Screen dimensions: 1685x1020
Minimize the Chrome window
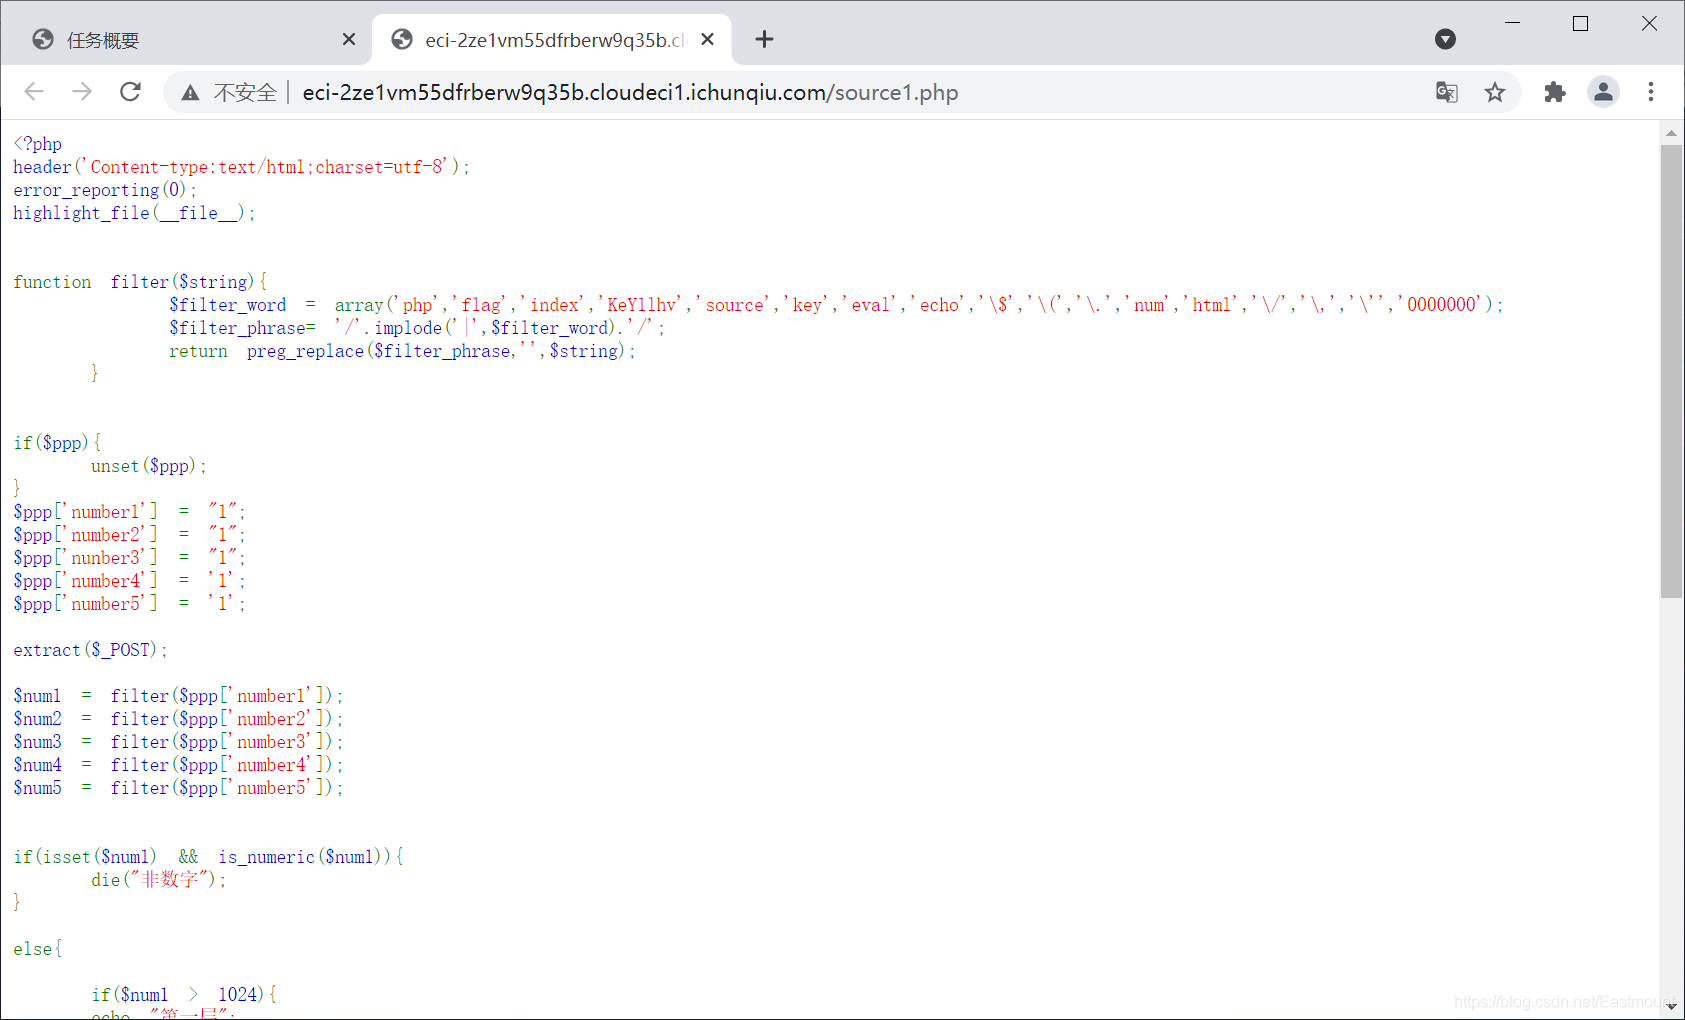[x=1512, y=23]
